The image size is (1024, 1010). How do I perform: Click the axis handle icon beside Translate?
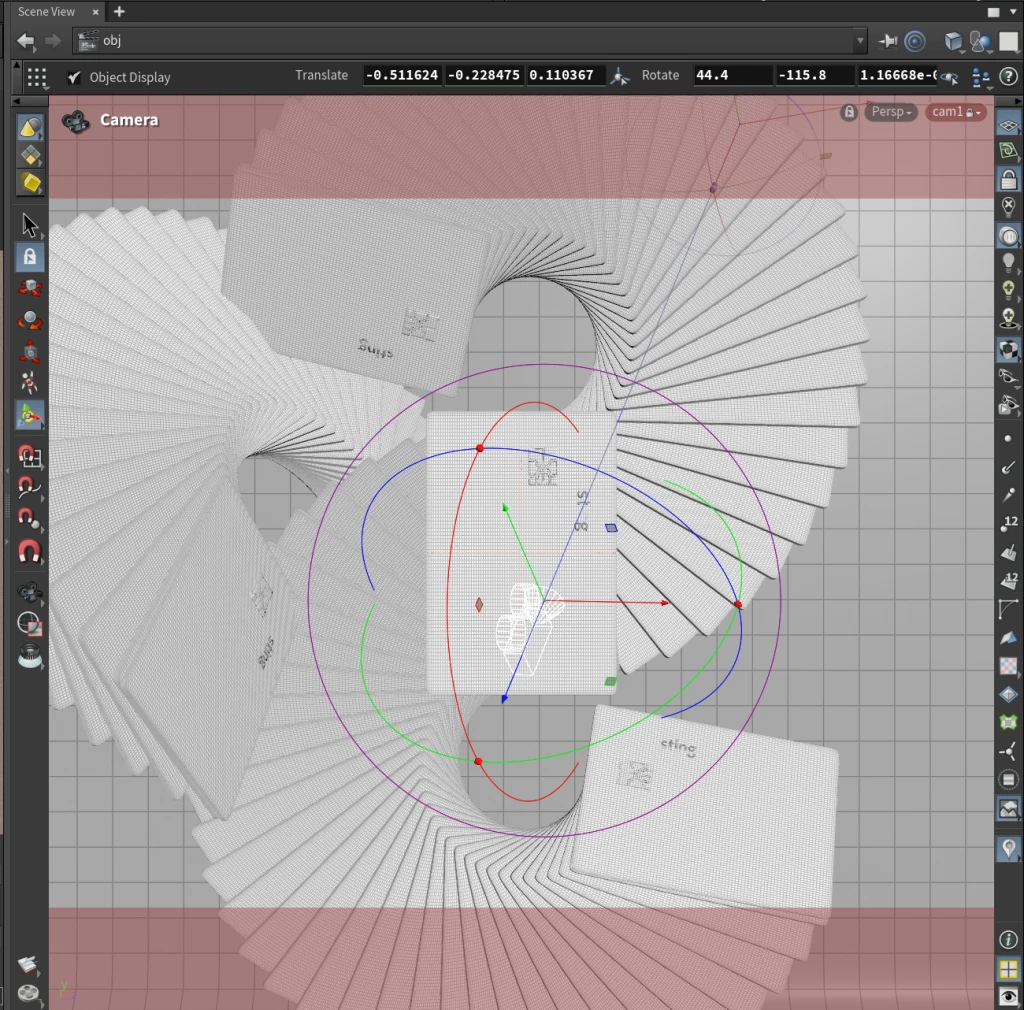click(619, 76)
